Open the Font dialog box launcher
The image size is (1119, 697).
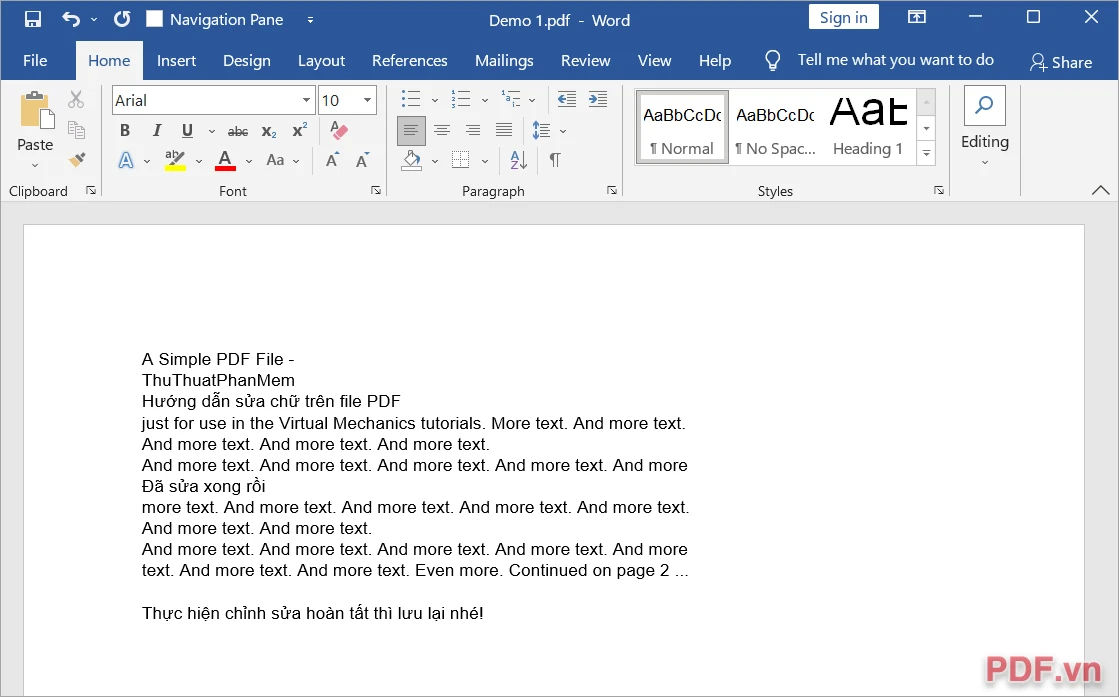click(376, 190)
